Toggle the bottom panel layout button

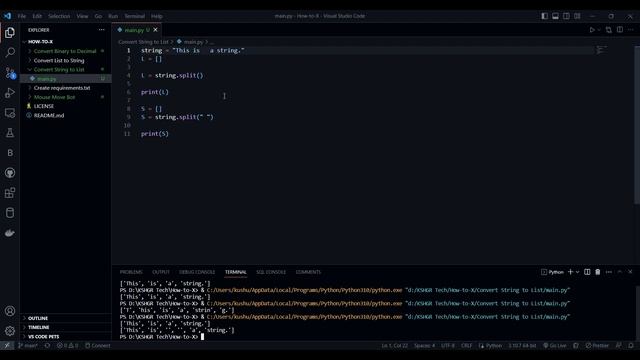(556, 16)
